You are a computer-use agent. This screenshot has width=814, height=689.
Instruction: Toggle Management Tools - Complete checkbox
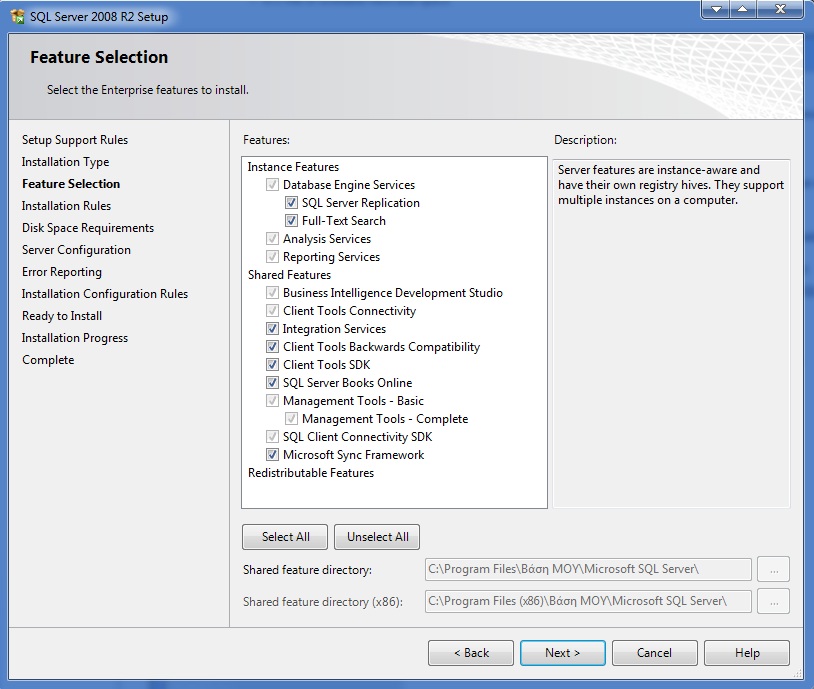coord(291,418)
